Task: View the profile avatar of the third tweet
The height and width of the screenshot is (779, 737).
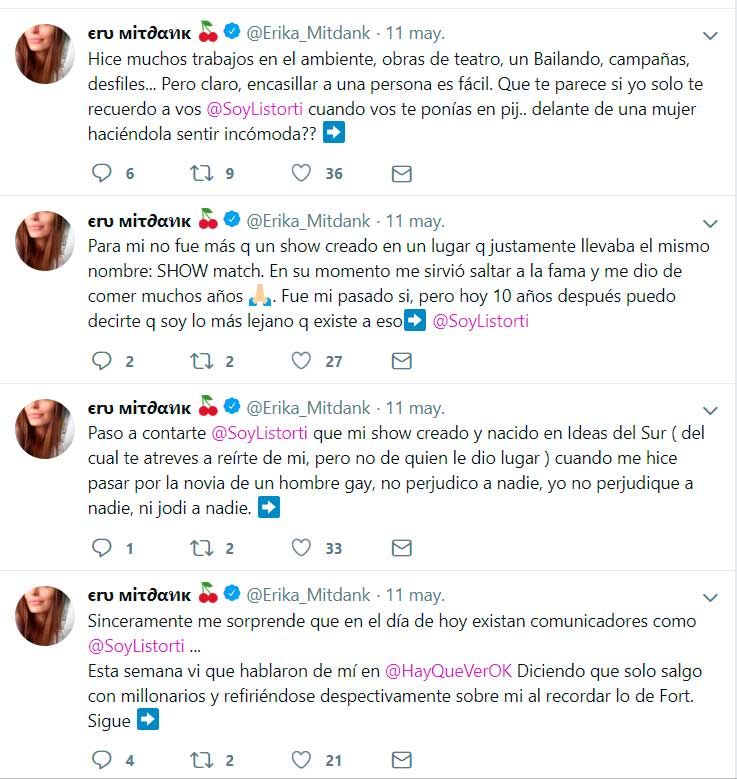Action: 45,428
